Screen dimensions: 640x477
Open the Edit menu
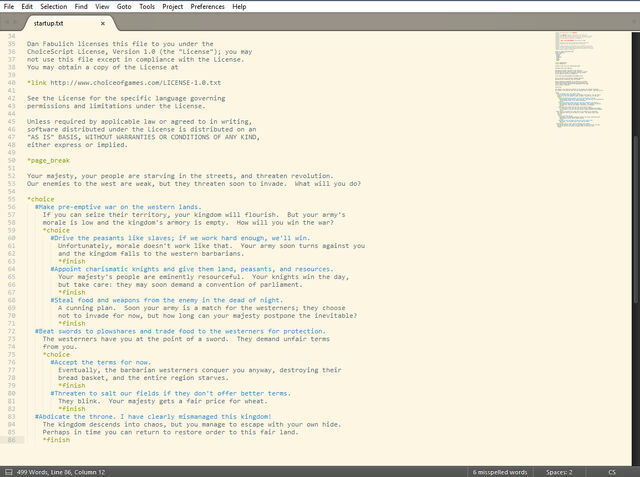(27, 7)
